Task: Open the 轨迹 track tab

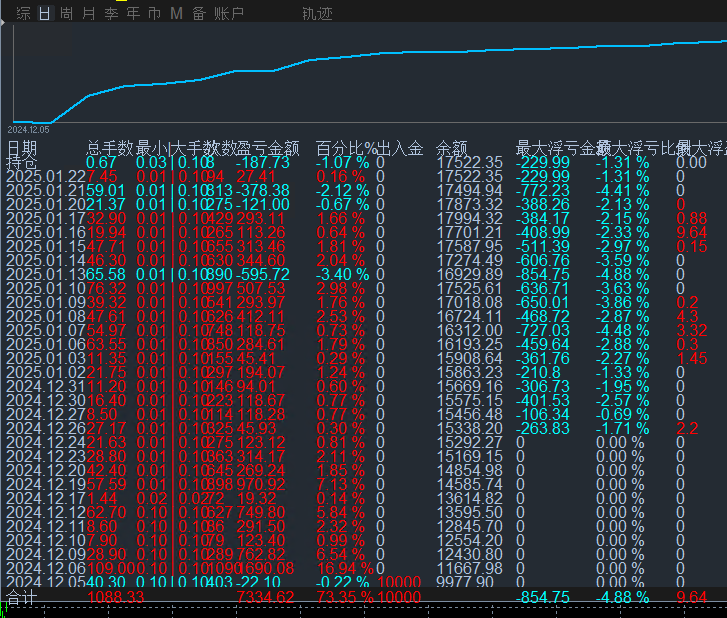Action: click(x=317, y=14)
